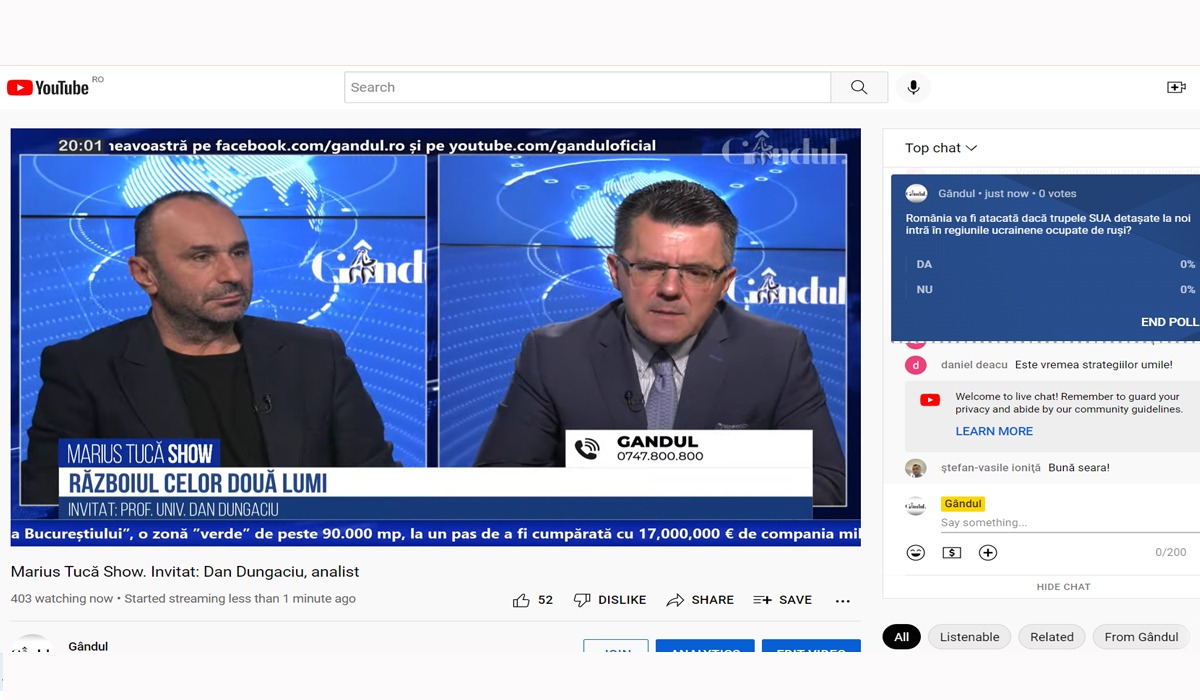Click daniel deacu's avatar in chat

(915, 365)
